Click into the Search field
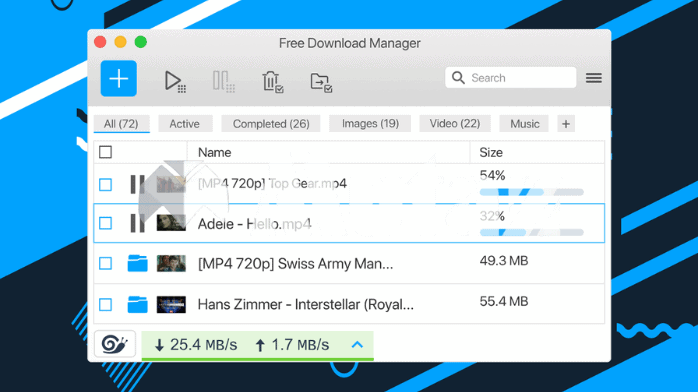 coord(511,78)
